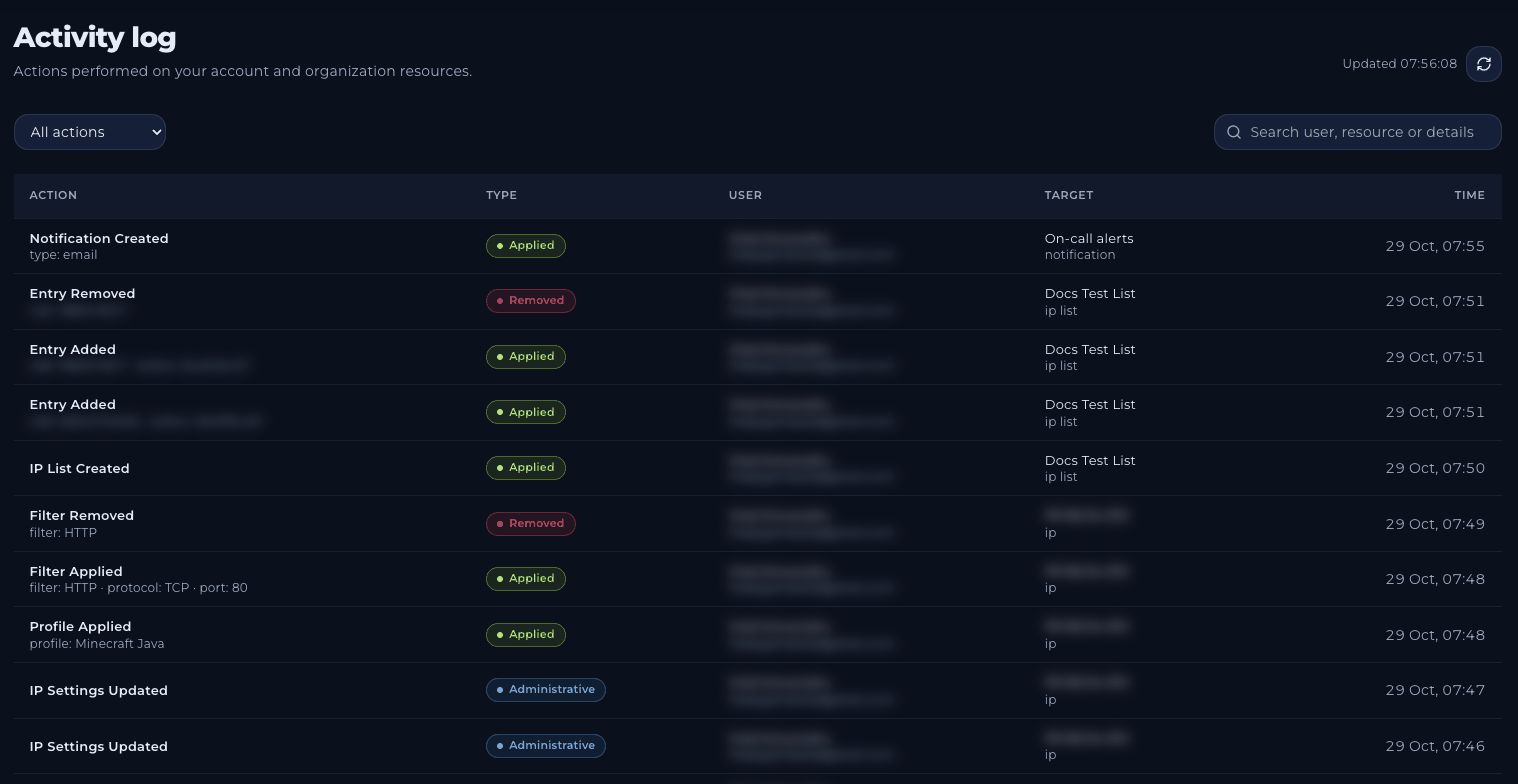Refresh the activity log with the reload icon
The width and height of the screenshot is (1518, 784).
[1484, 64]
